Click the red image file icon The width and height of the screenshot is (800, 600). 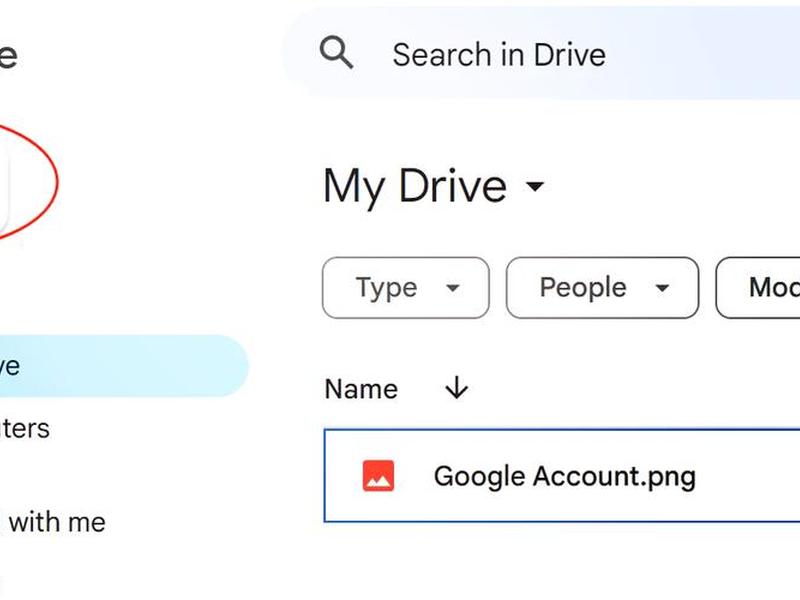tap(378, 476)
